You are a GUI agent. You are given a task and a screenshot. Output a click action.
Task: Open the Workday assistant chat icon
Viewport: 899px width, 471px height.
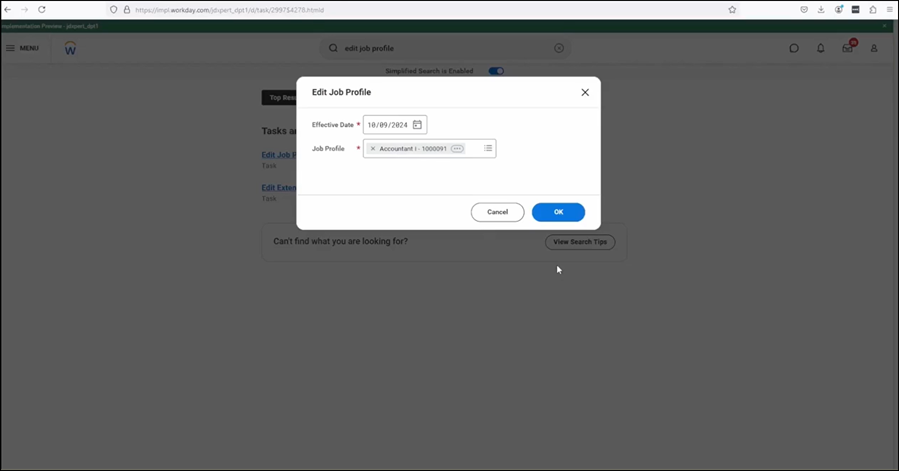794,48
